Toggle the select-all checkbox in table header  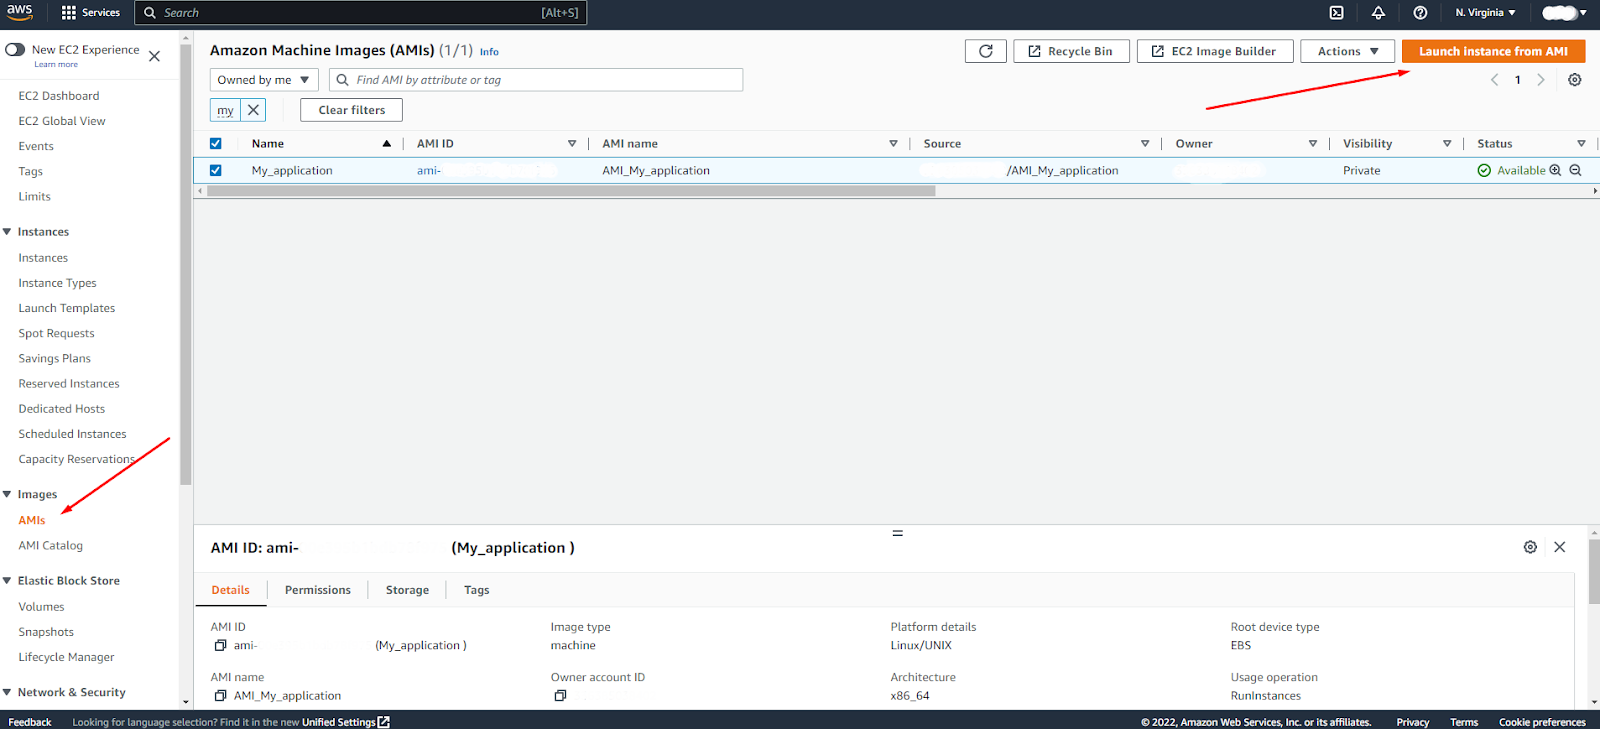click(216, 143)
